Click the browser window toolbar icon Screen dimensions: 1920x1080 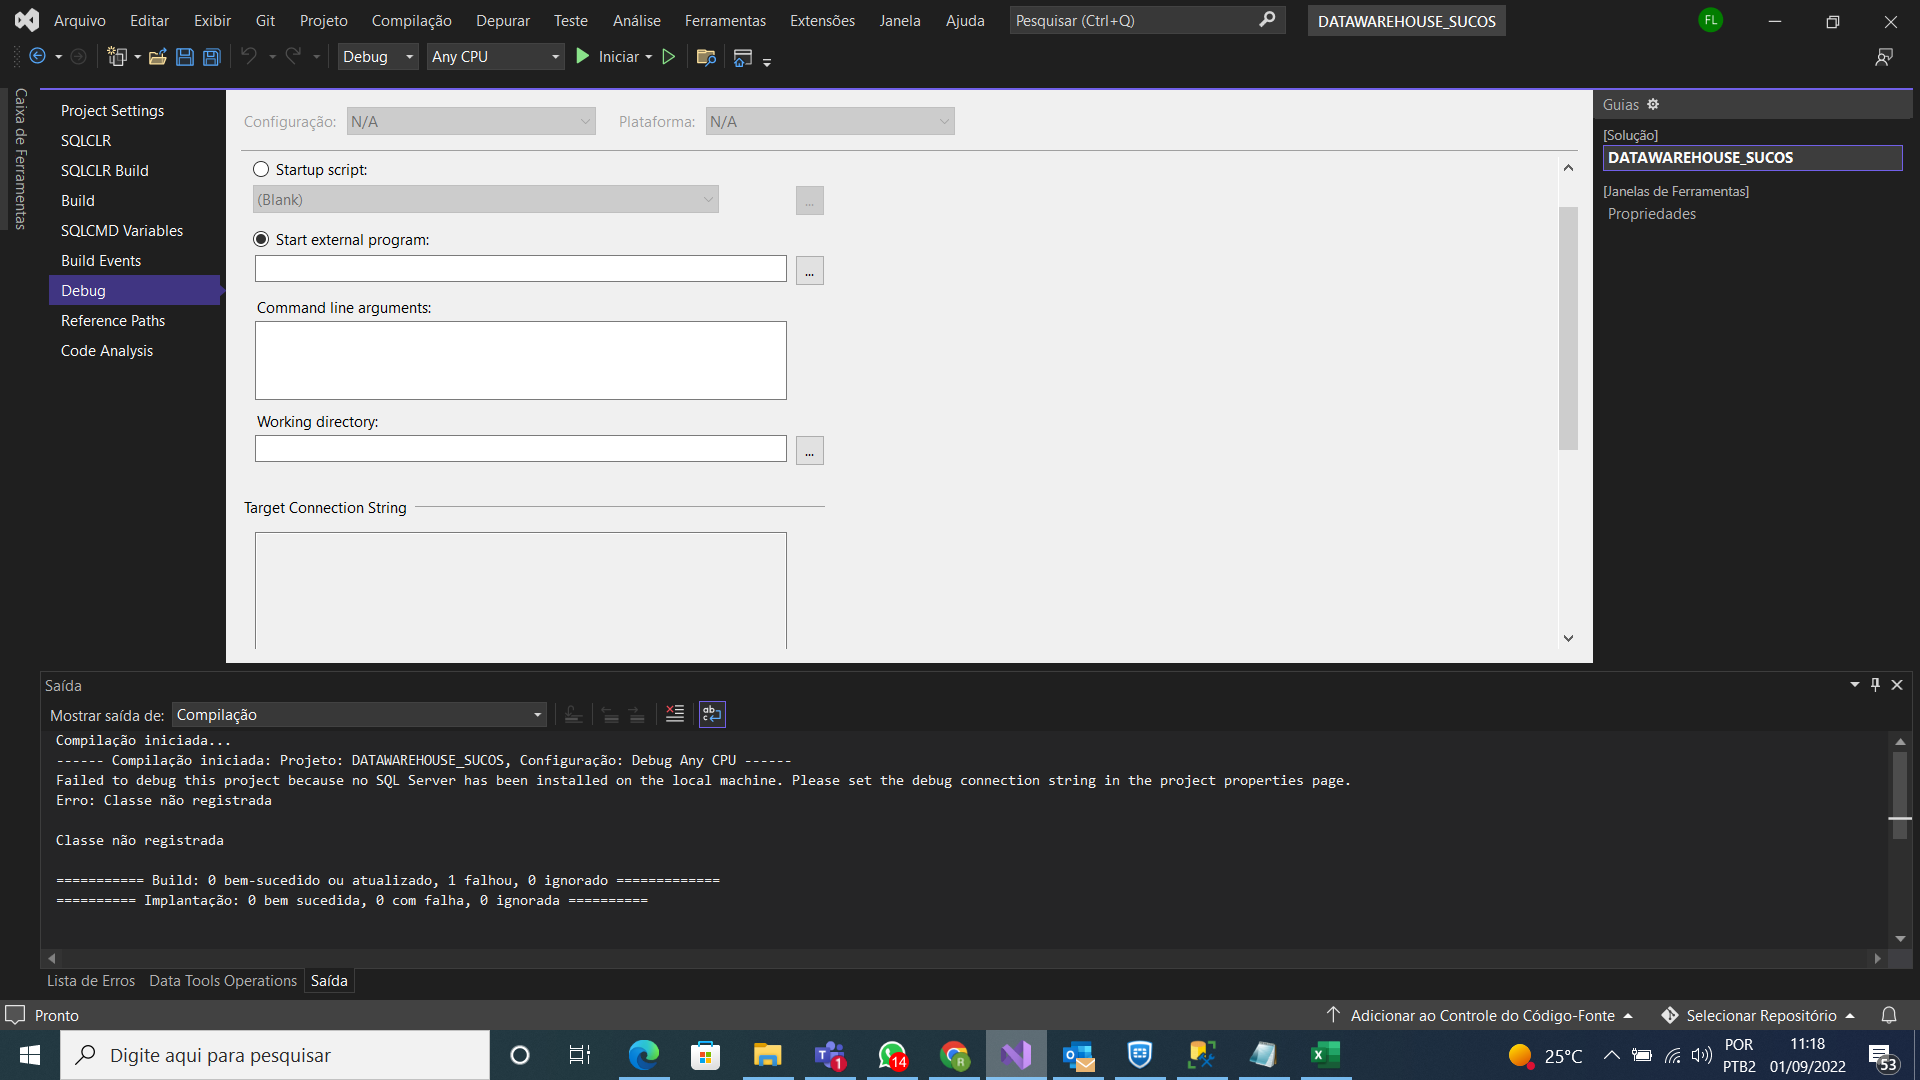coord(743,57)
